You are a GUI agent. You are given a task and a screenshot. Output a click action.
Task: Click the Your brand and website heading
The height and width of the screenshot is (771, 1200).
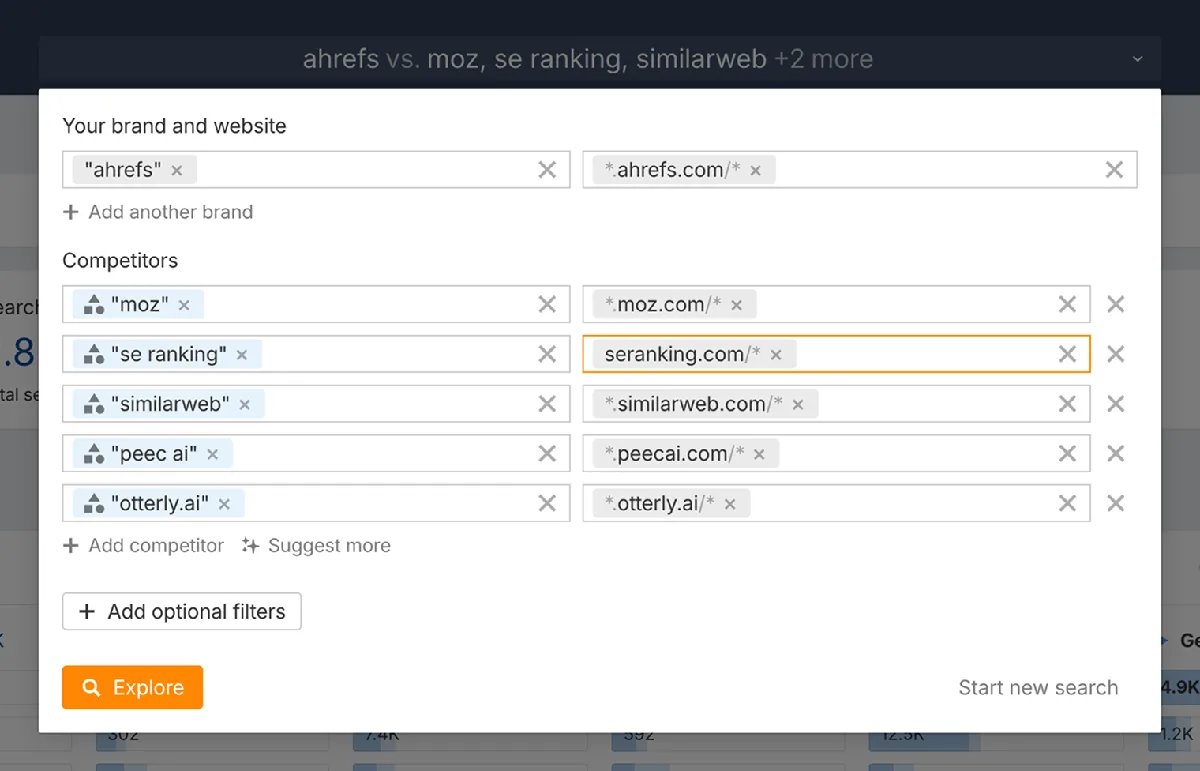tap(174, 126)
